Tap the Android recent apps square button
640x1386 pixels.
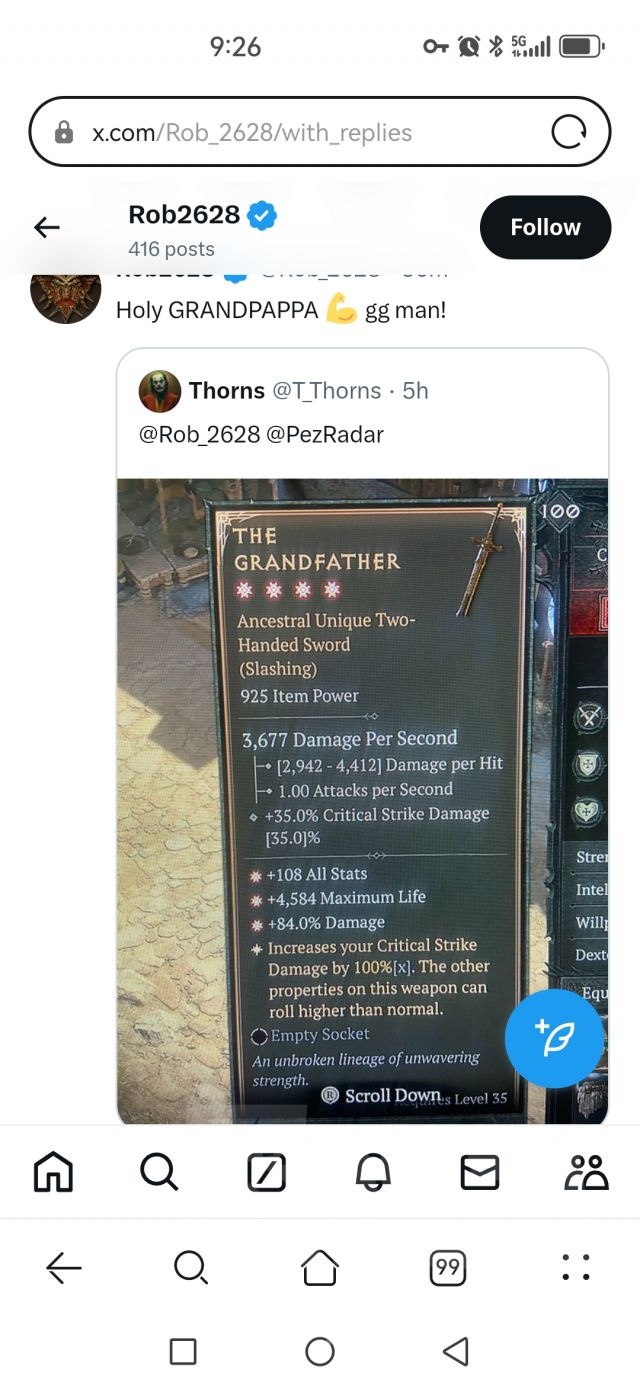(x=183, y=1352)
